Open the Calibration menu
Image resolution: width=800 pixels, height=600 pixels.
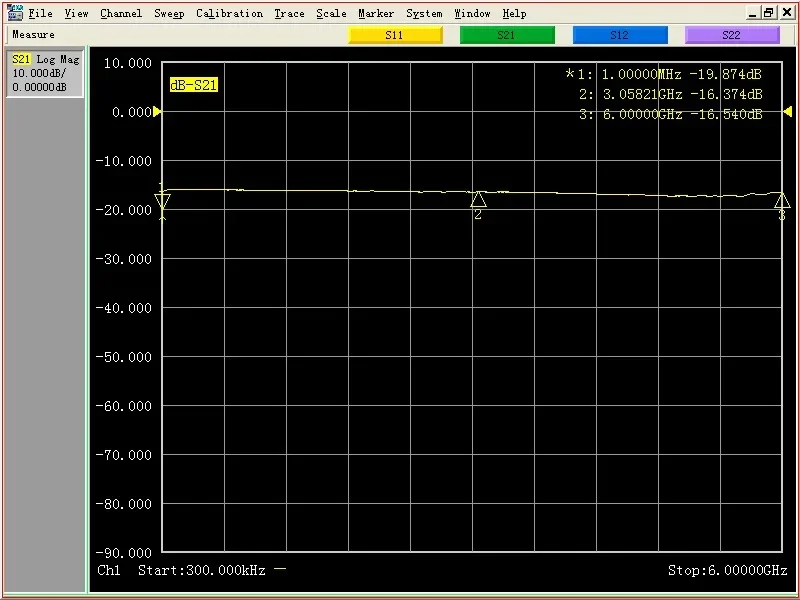point(229,13)
